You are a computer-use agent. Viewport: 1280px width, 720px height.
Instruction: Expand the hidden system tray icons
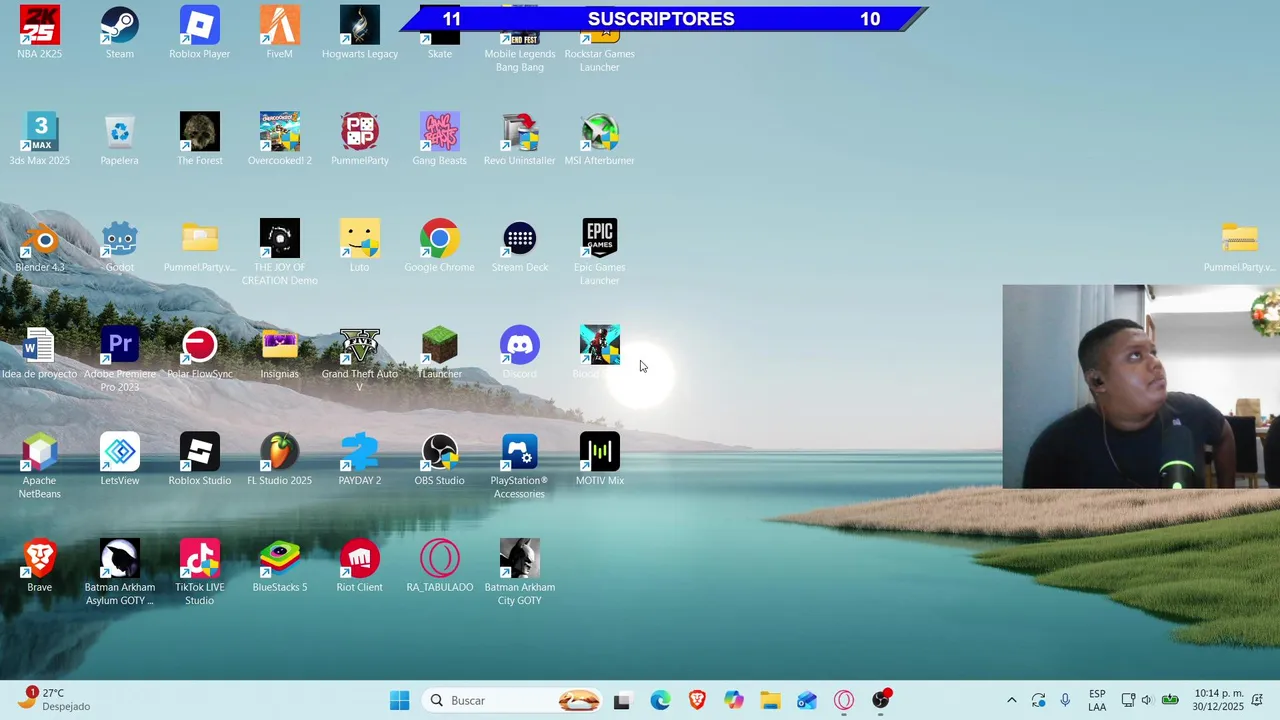pos(1011,700)
